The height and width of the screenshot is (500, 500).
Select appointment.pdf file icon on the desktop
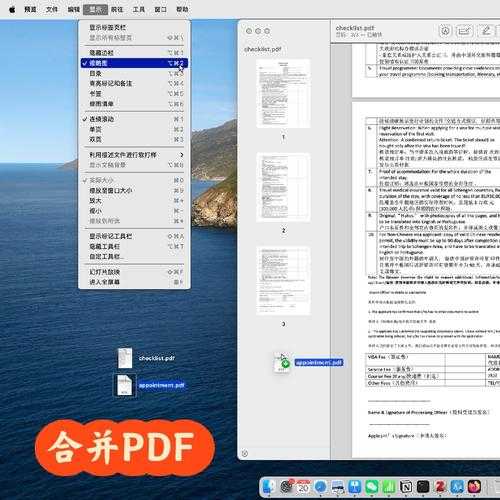(x=125, y=385)
